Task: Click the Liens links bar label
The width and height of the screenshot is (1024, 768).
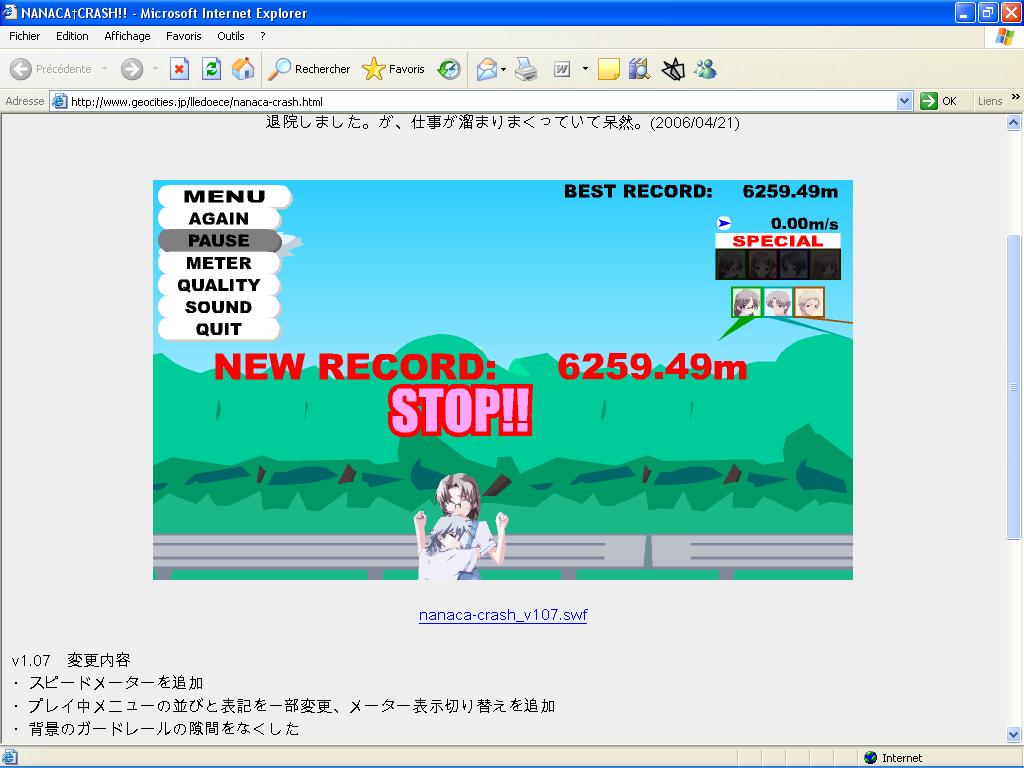Action: [x=989, y=101]
